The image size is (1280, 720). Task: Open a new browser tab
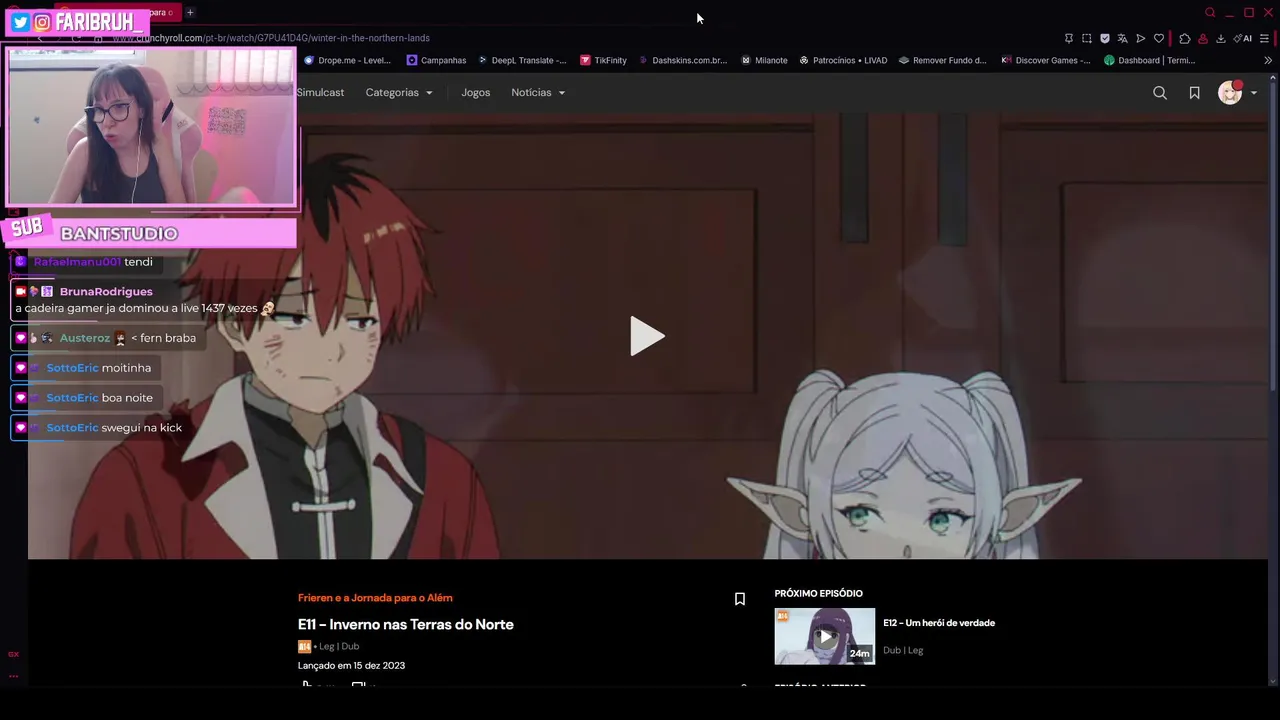point(190,12)
